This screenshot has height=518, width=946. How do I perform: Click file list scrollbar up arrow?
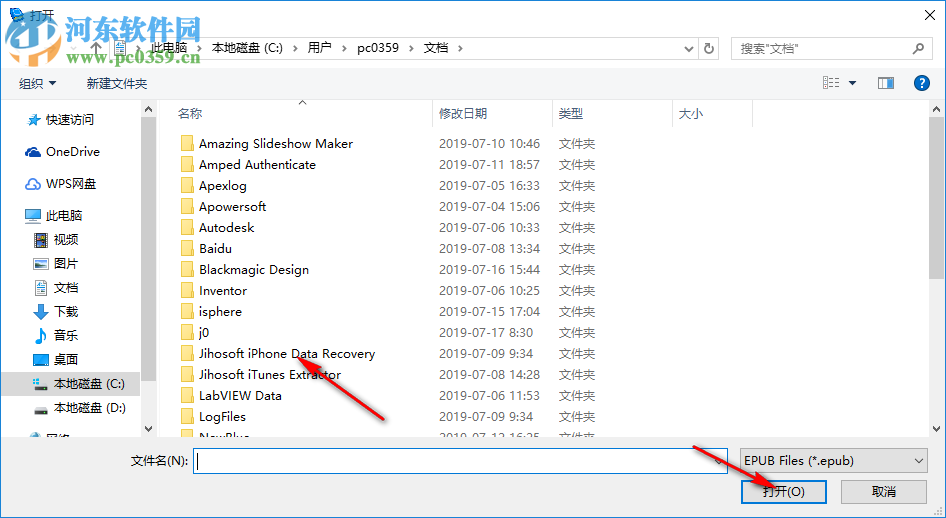coord(936,109)
